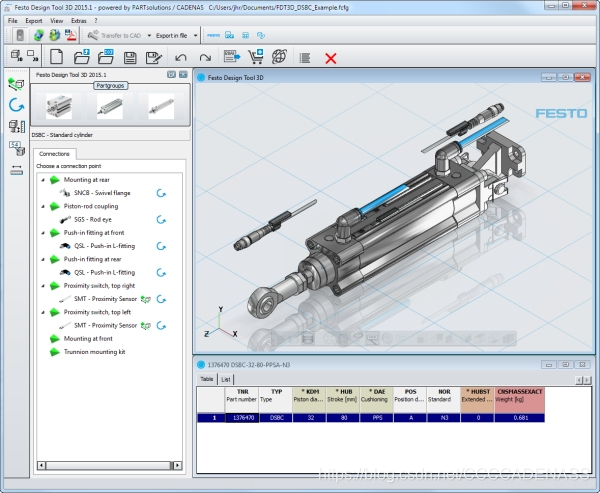Select the compact cylinder partgroup thumbnail
This screenshot has width=600, height=493.
point(59,106)
